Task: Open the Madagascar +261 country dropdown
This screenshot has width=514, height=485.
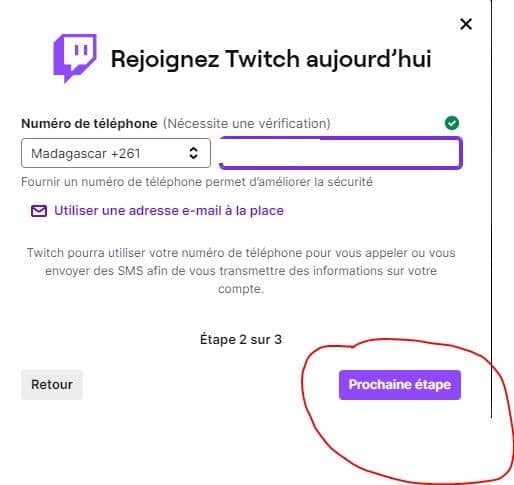Action: click(116, 153)
